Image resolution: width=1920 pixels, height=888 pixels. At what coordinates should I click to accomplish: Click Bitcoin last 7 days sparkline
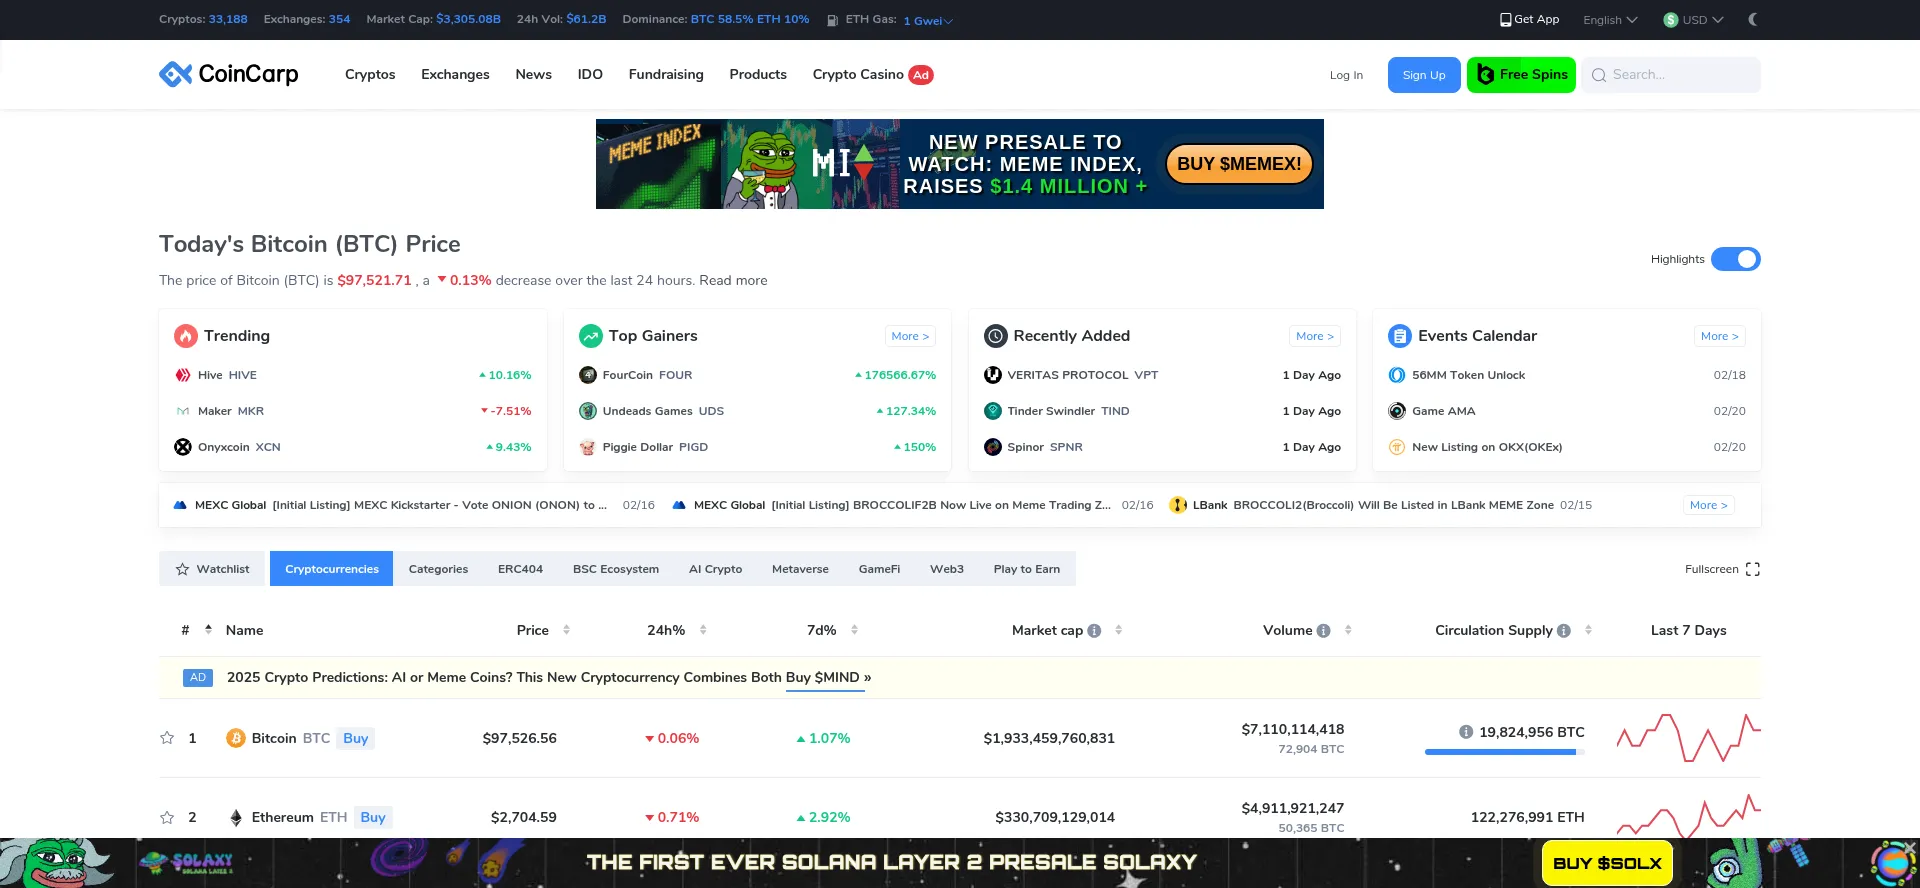1689,738
